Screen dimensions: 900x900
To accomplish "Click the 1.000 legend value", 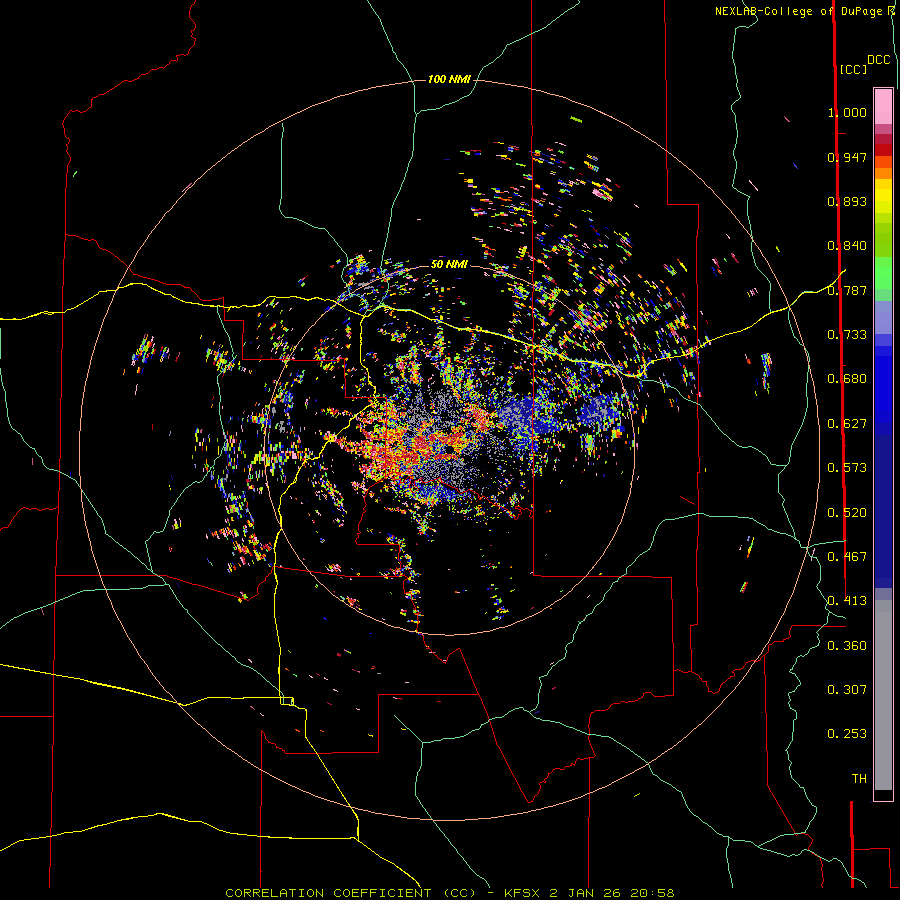I will coord(847,112).
